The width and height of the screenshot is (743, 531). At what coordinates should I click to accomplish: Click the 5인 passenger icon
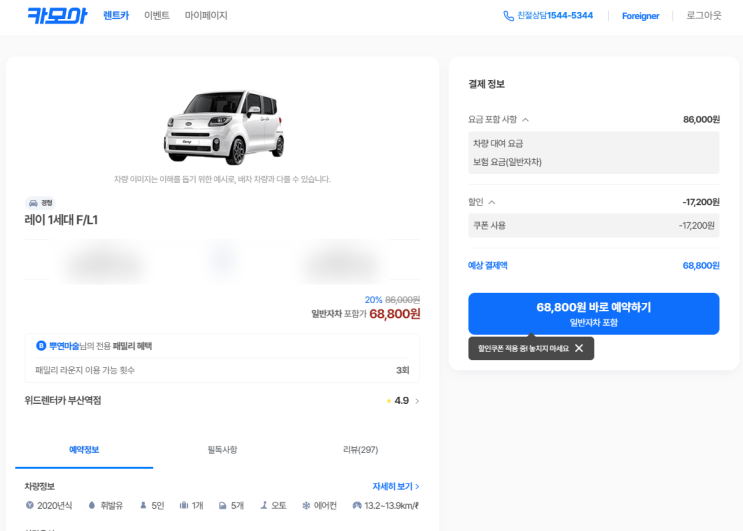click(x=143, y=505)
